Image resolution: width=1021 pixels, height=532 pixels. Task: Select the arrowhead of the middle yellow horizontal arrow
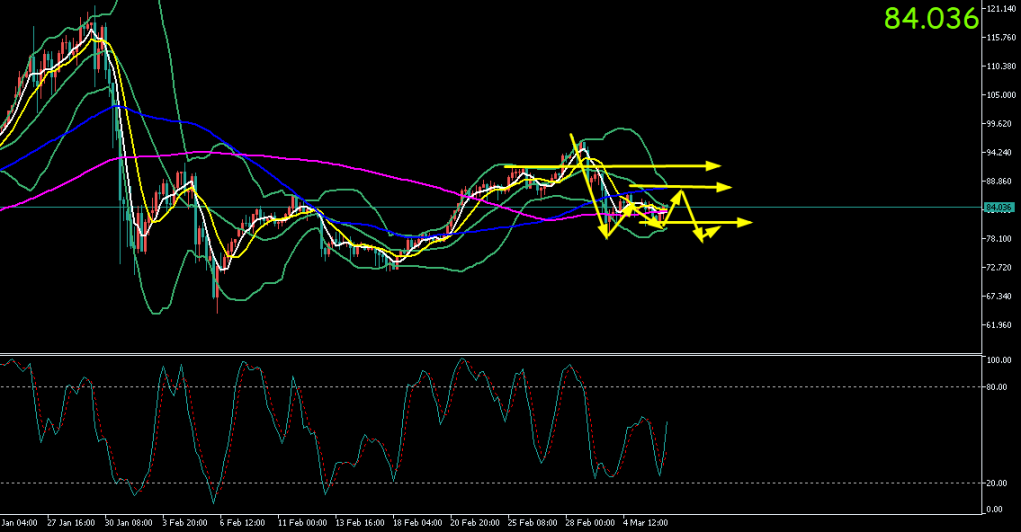click(725, 187)
